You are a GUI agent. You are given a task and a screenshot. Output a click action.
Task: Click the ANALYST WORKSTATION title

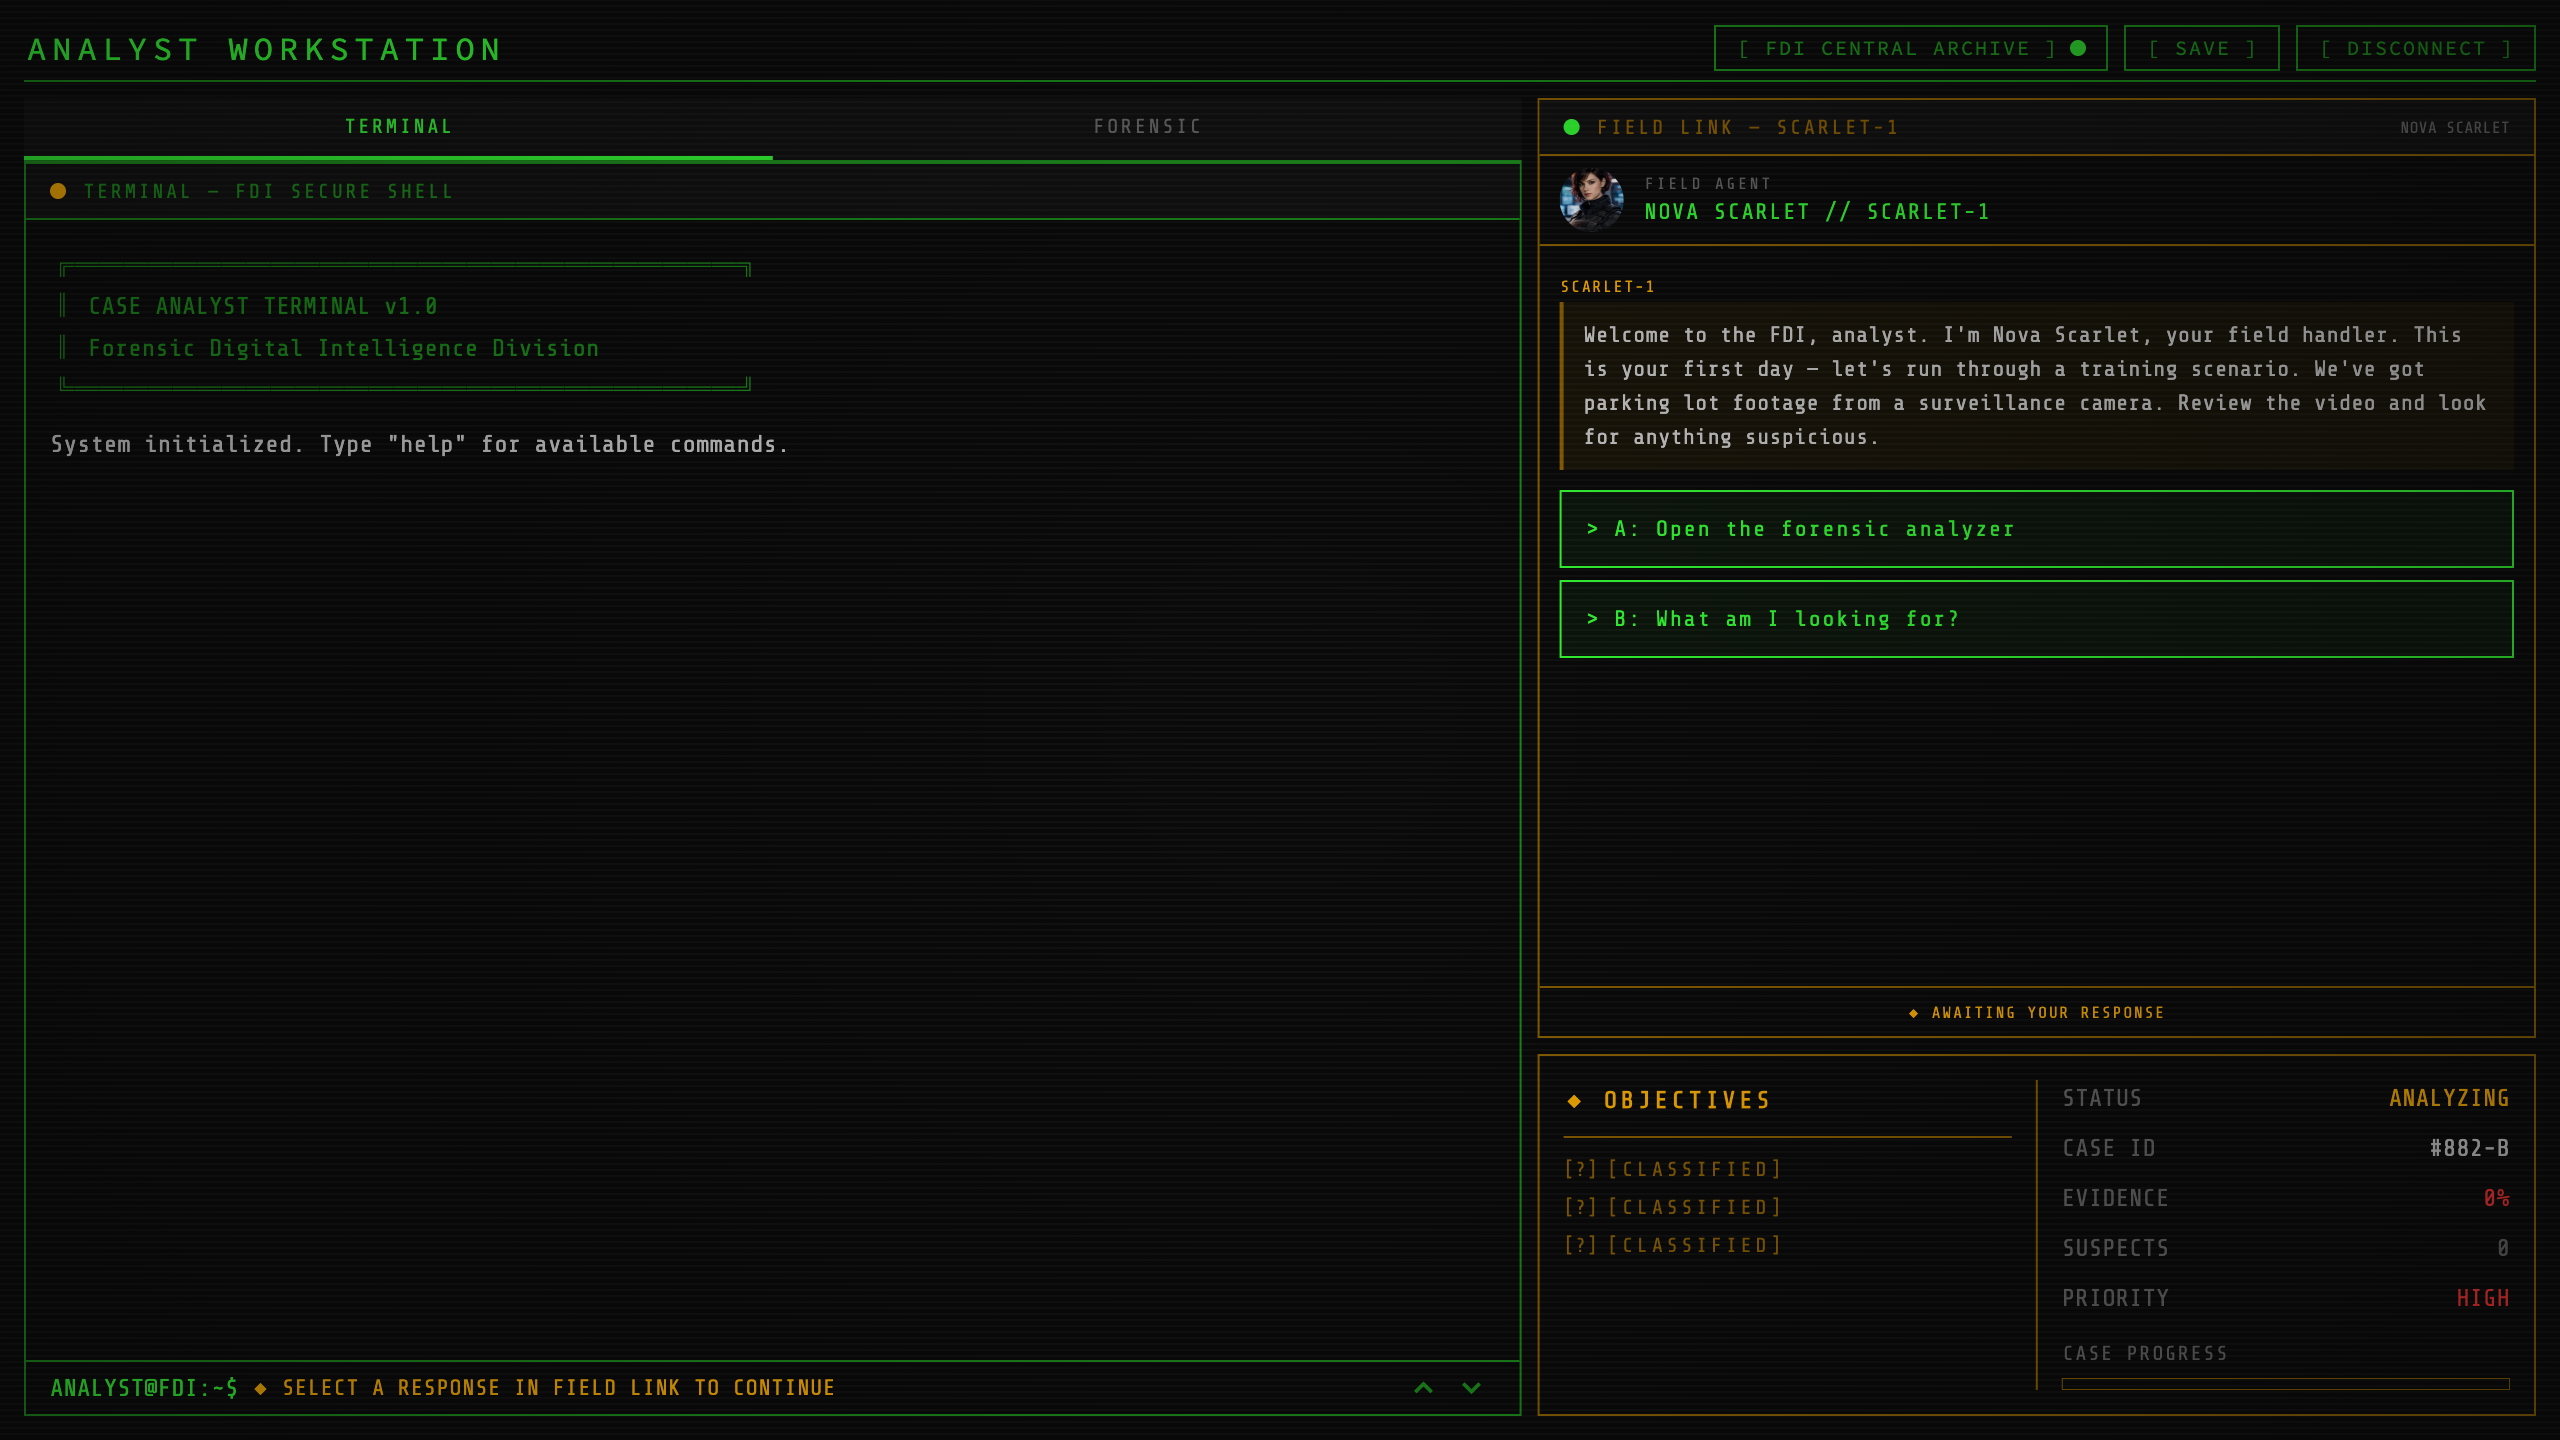point(265,50)
